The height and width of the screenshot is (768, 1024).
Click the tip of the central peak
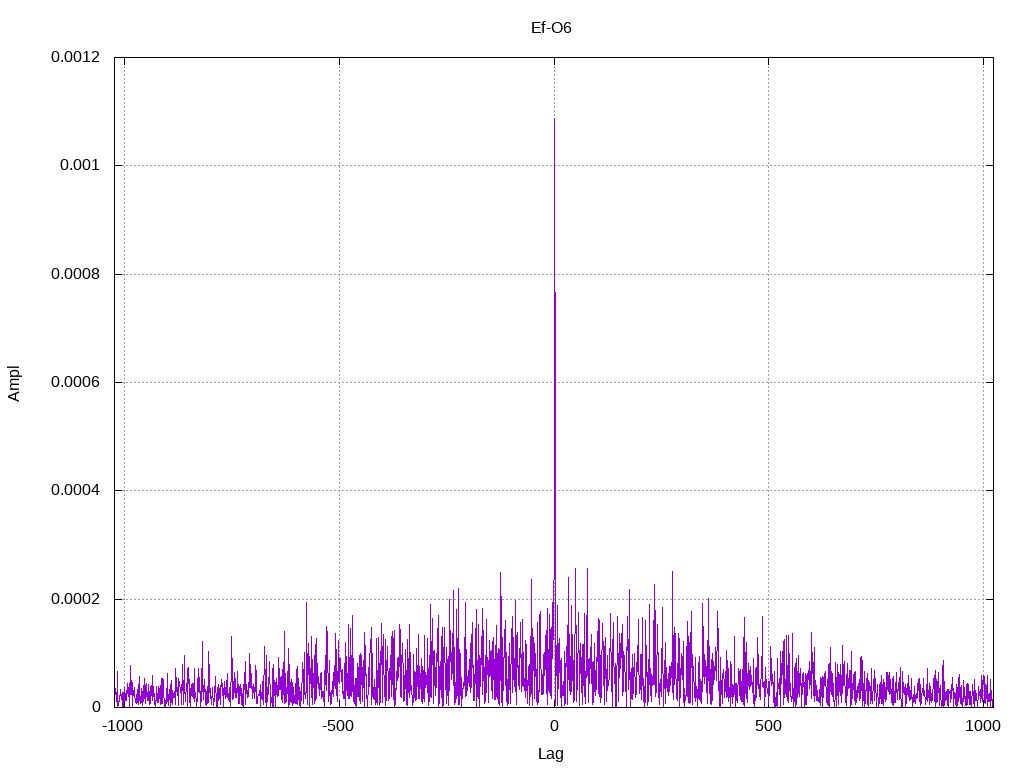tap(554, 119)
